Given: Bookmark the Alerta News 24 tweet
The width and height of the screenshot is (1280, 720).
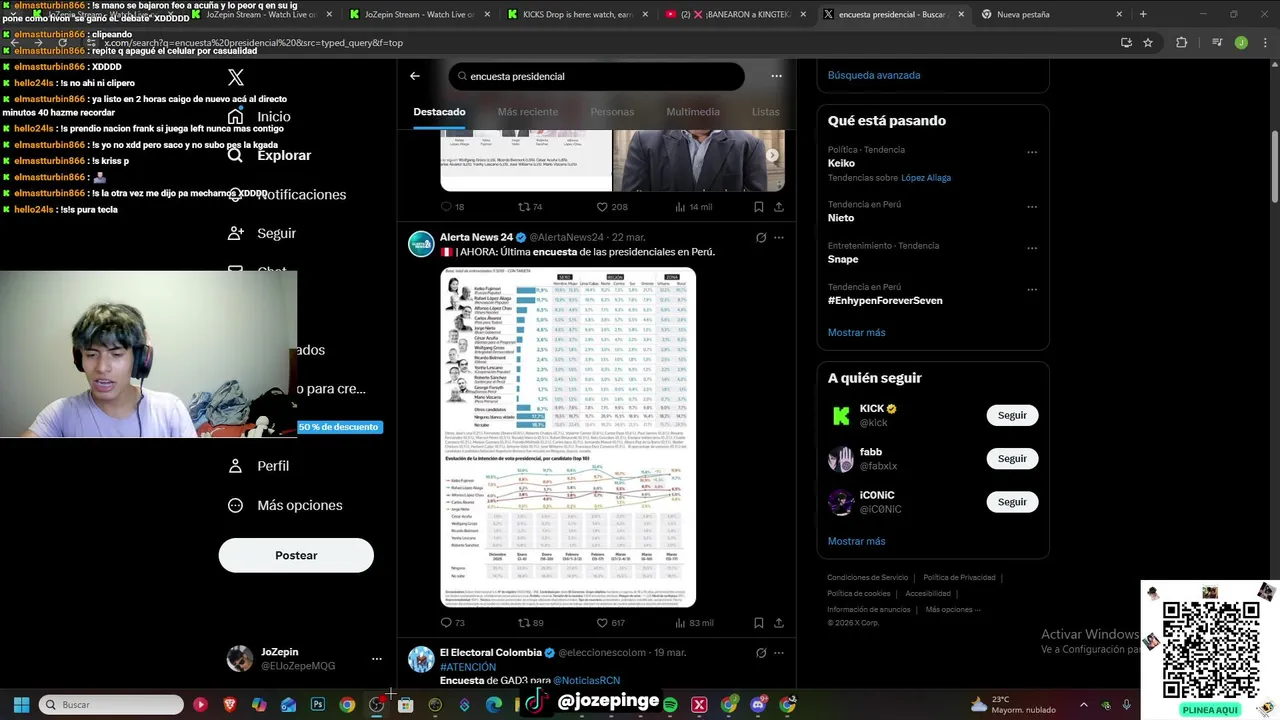Looking at the screenshot, I should (x=759, y=623).
